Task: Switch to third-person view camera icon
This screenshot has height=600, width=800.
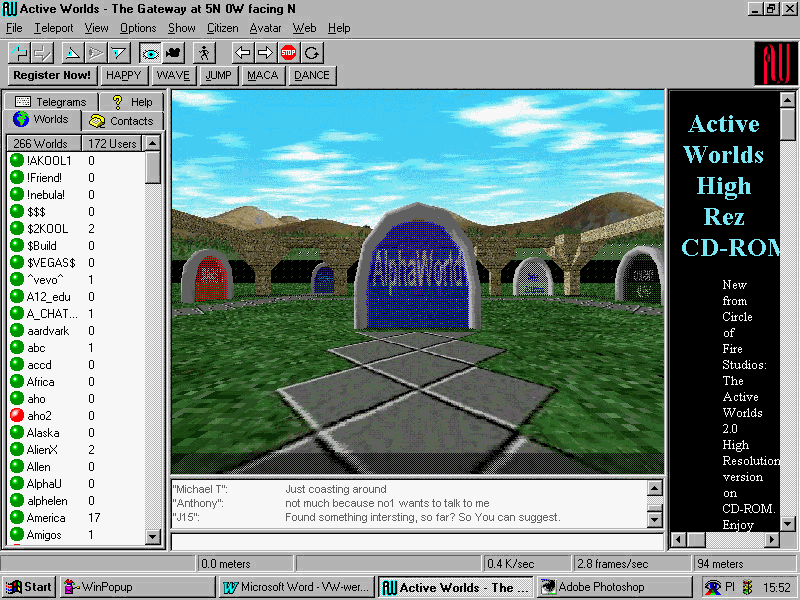Action: (x=173, y=53)
